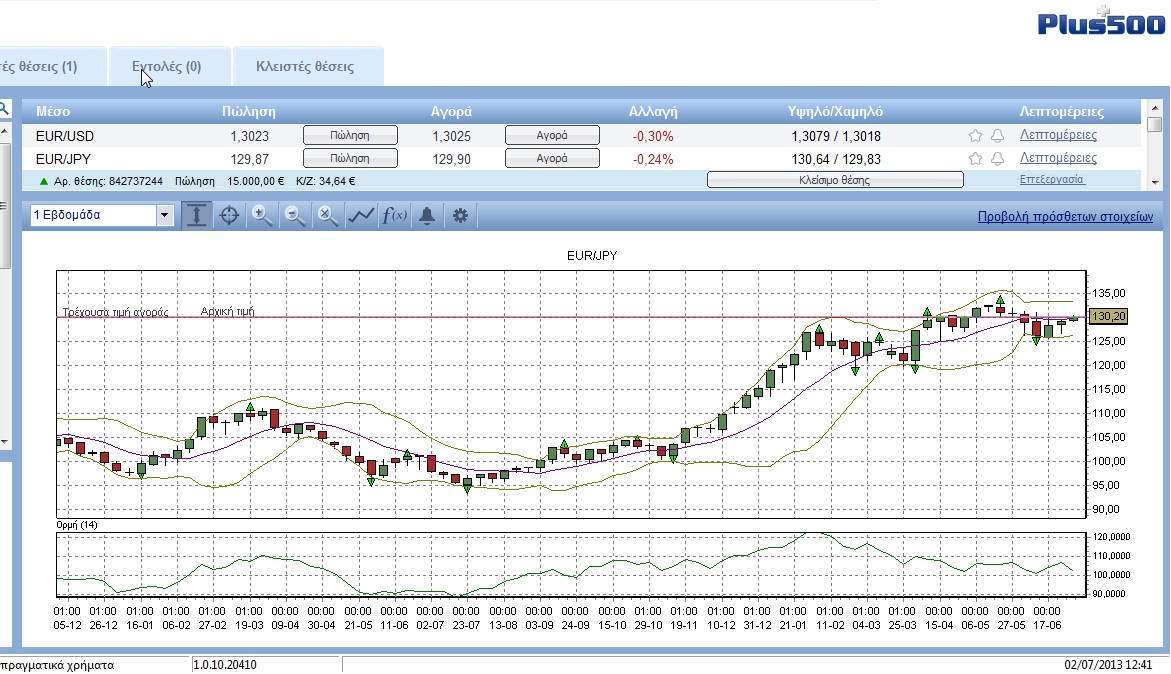Click Αγορά button for EUR/JPY

pyautogui.click(x=552, y=158)
